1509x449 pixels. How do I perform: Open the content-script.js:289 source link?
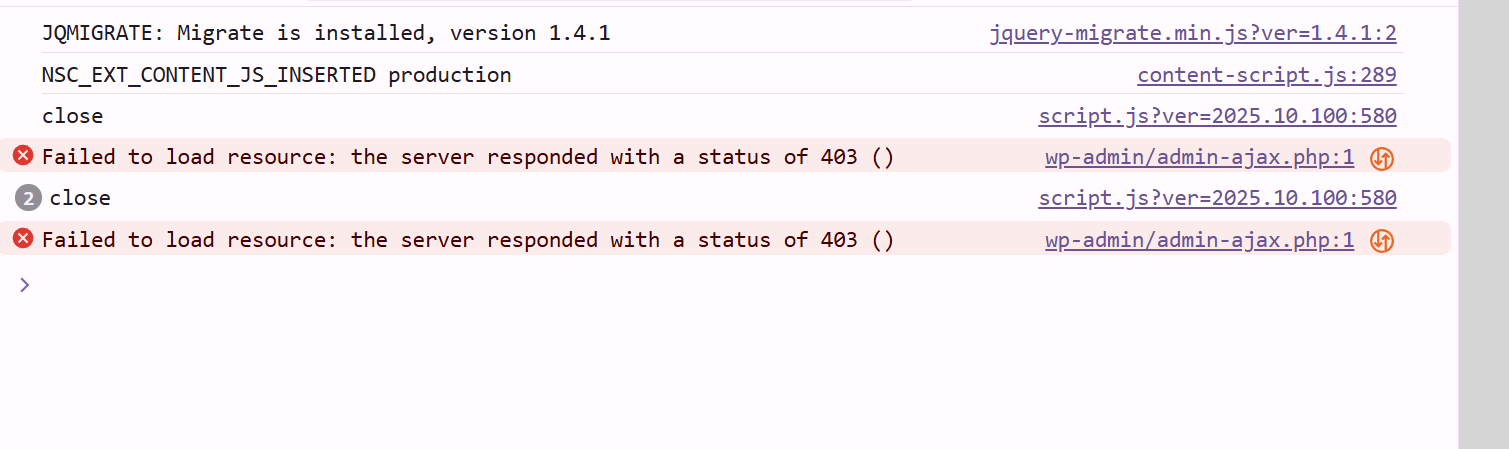click(x=1266, y=75)
